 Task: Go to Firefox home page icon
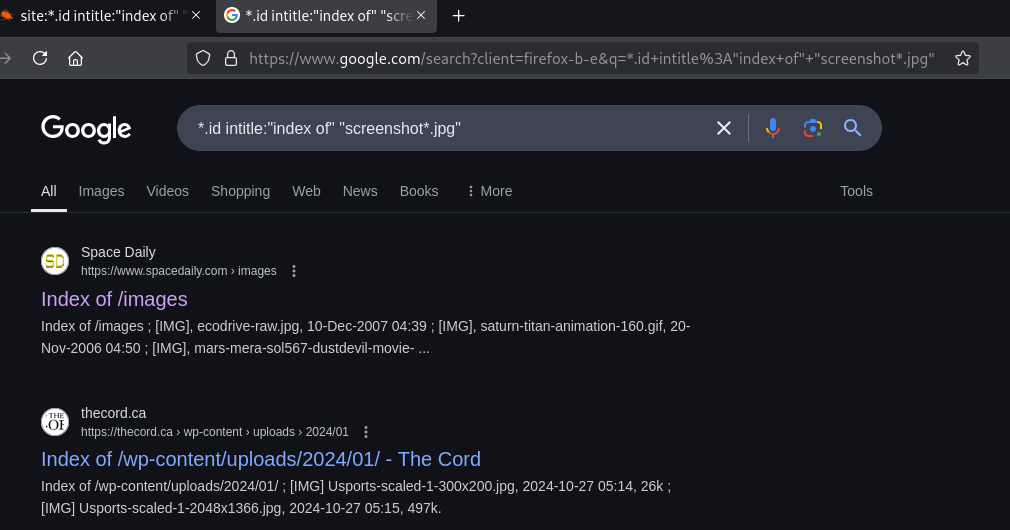(75, 59)
